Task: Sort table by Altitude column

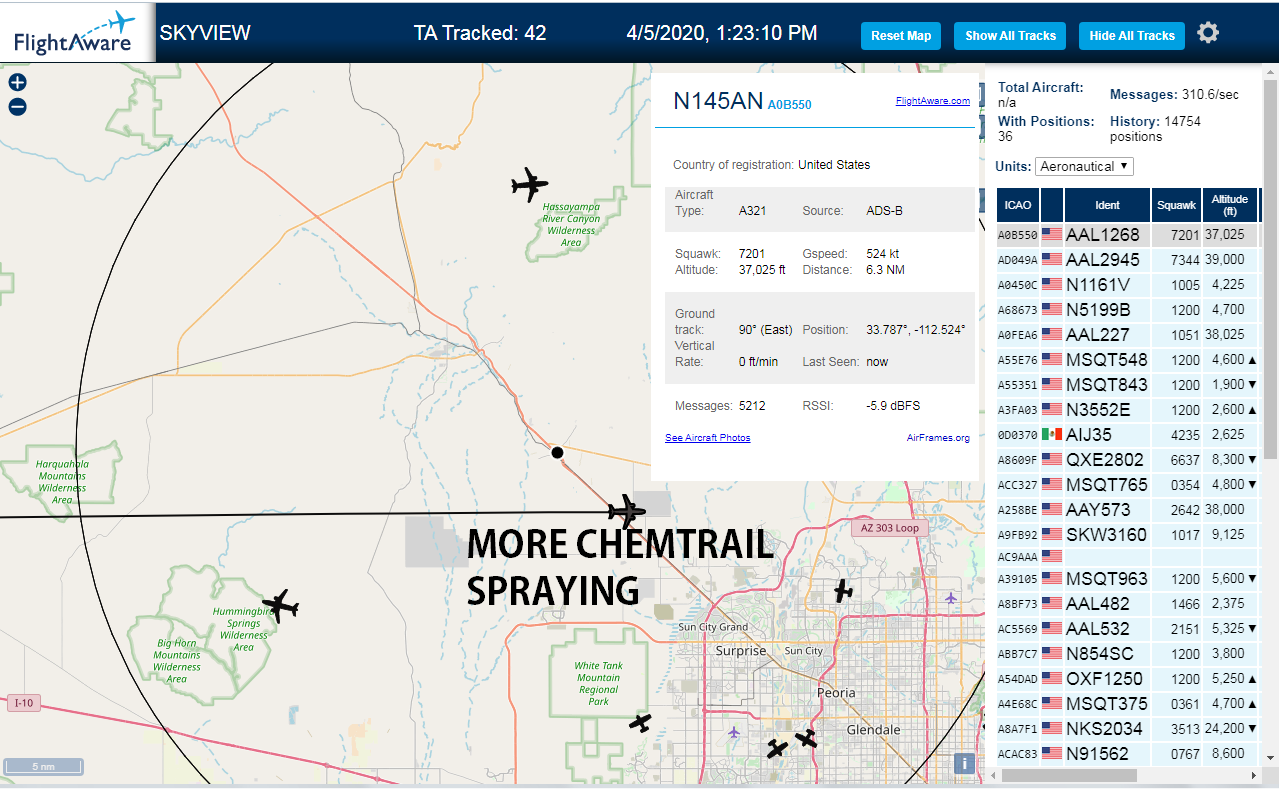Action: pos(1230,205)
